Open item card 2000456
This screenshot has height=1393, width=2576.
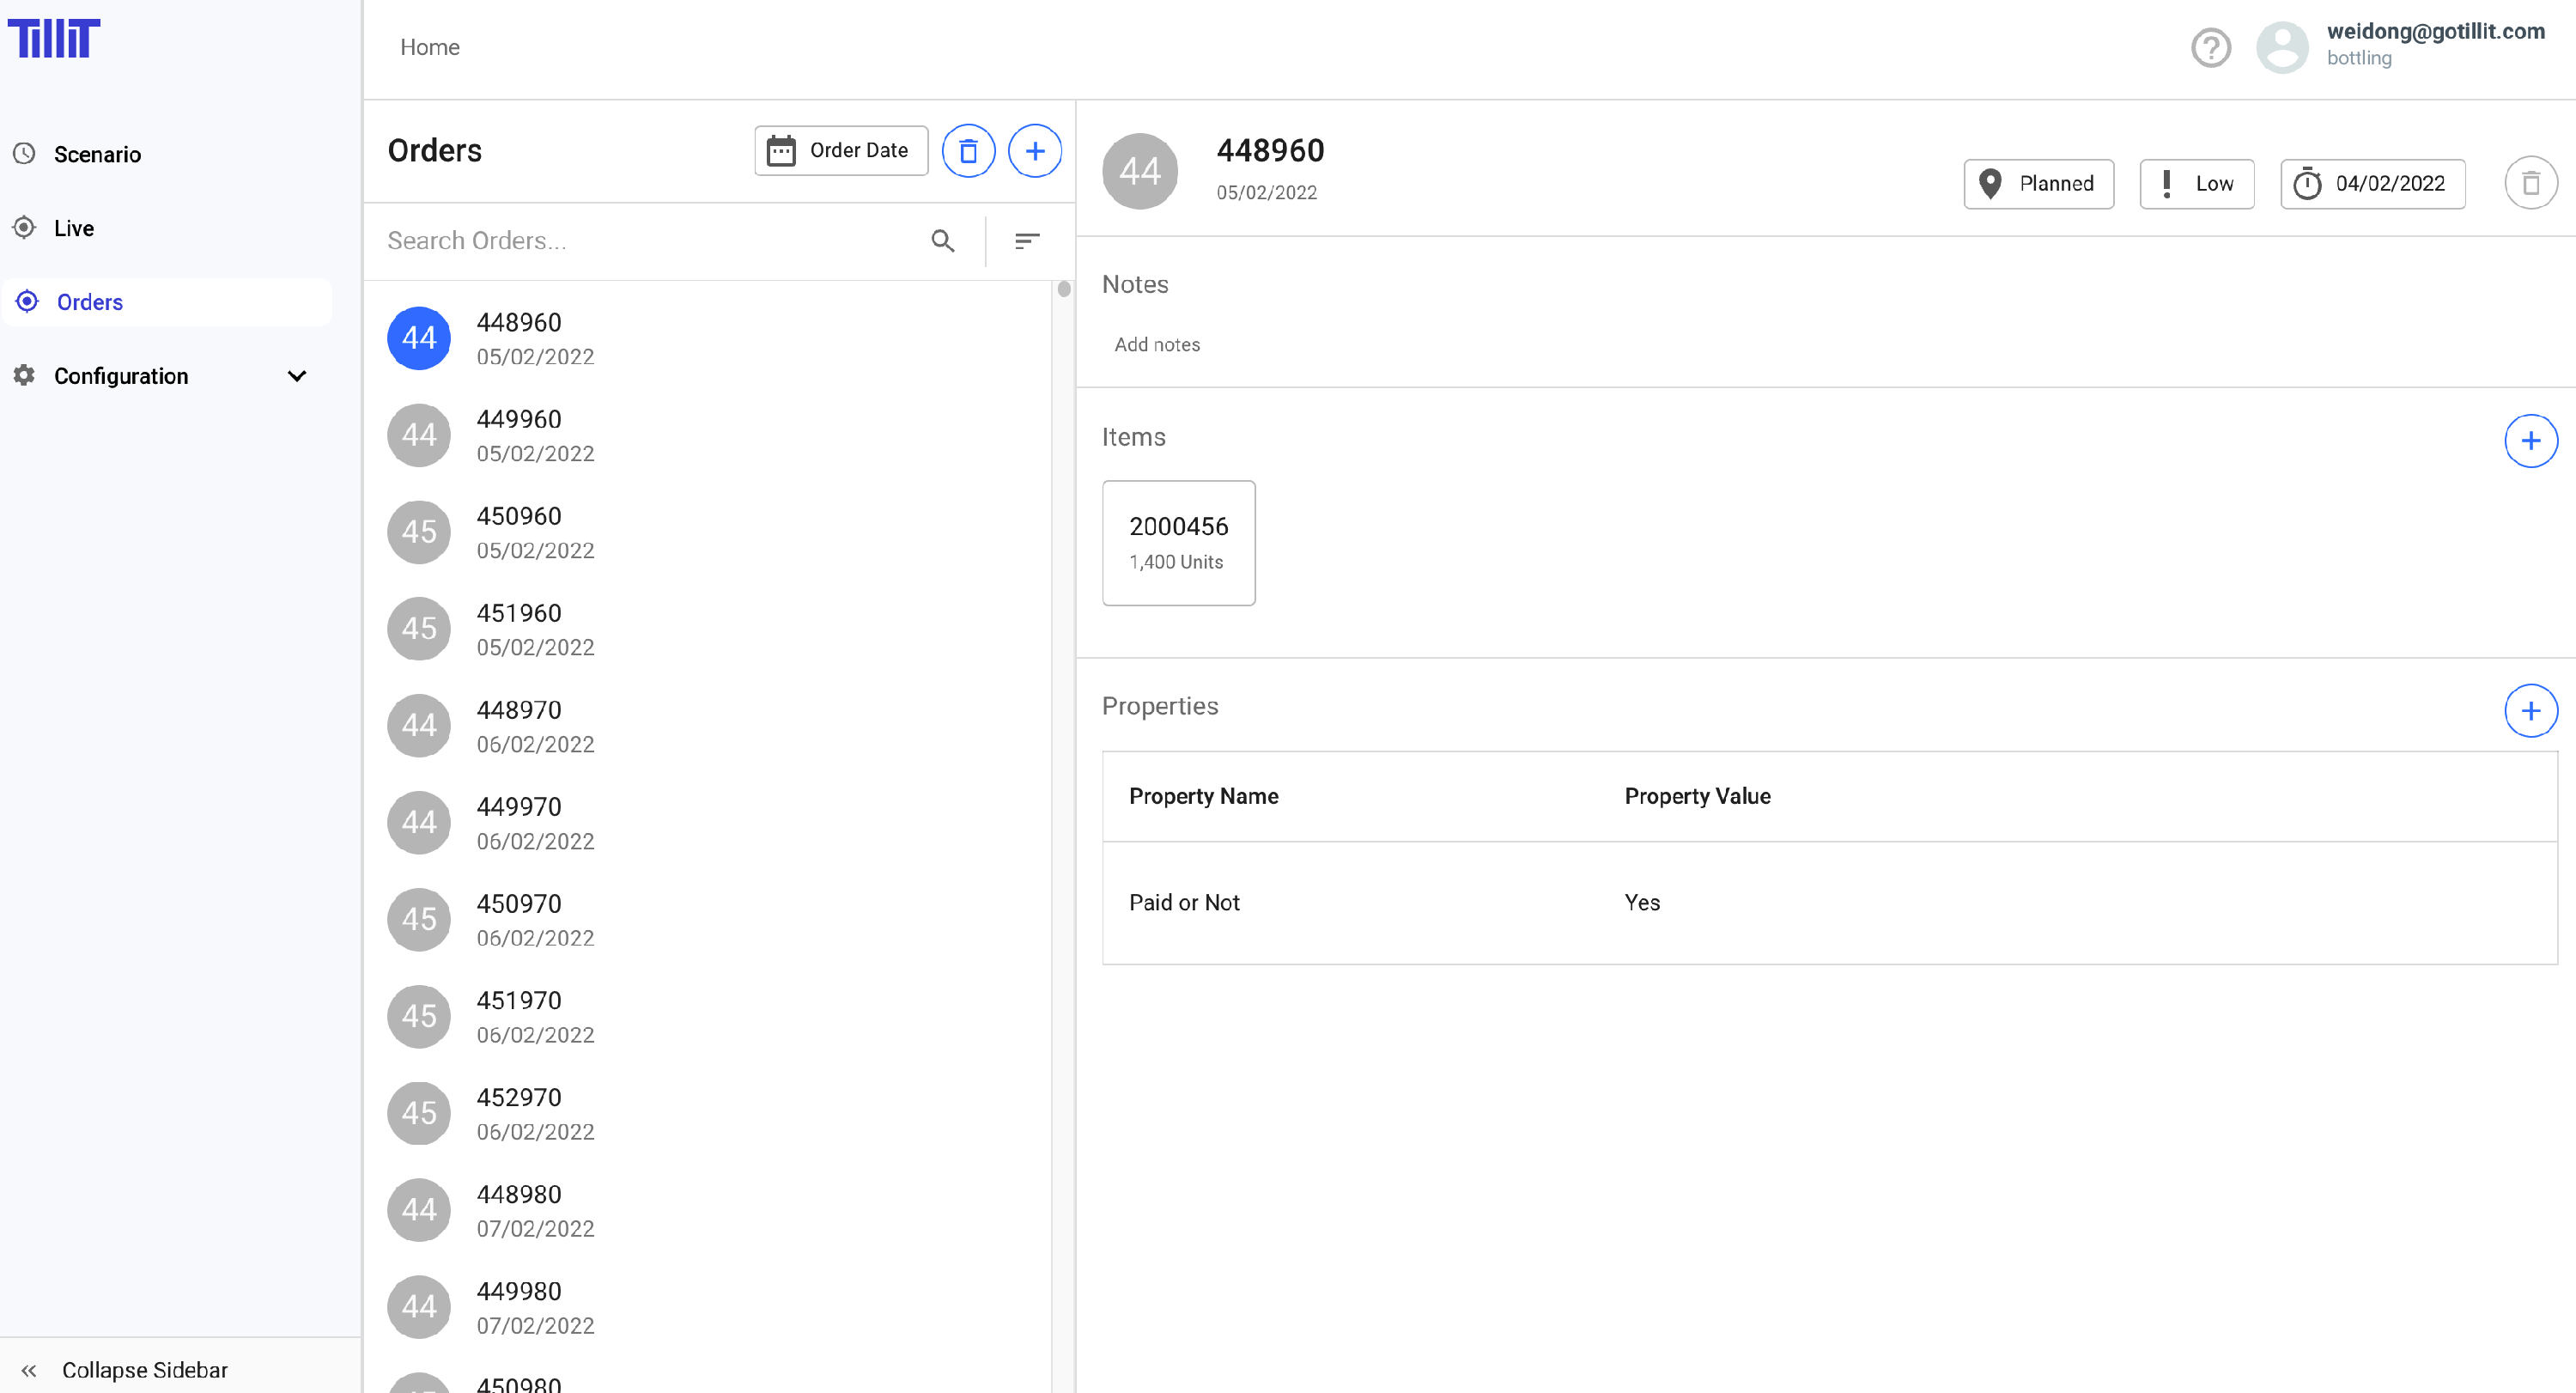coord(1178,543)
